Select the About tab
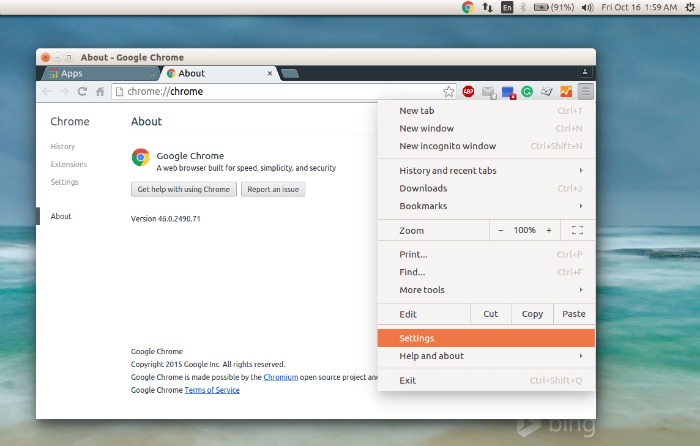This screenshot has height=446, width=700. point(219,73)
